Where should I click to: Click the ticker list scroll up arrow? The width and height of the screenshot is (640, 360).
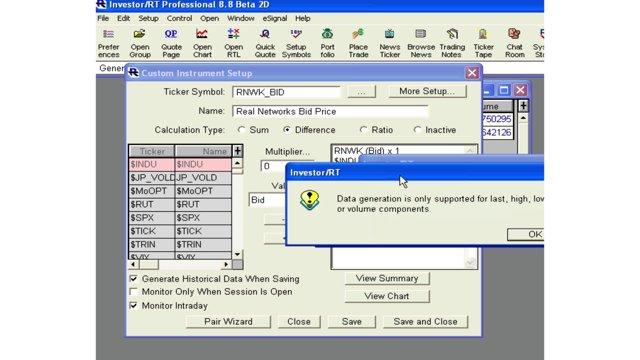(238, 163)
